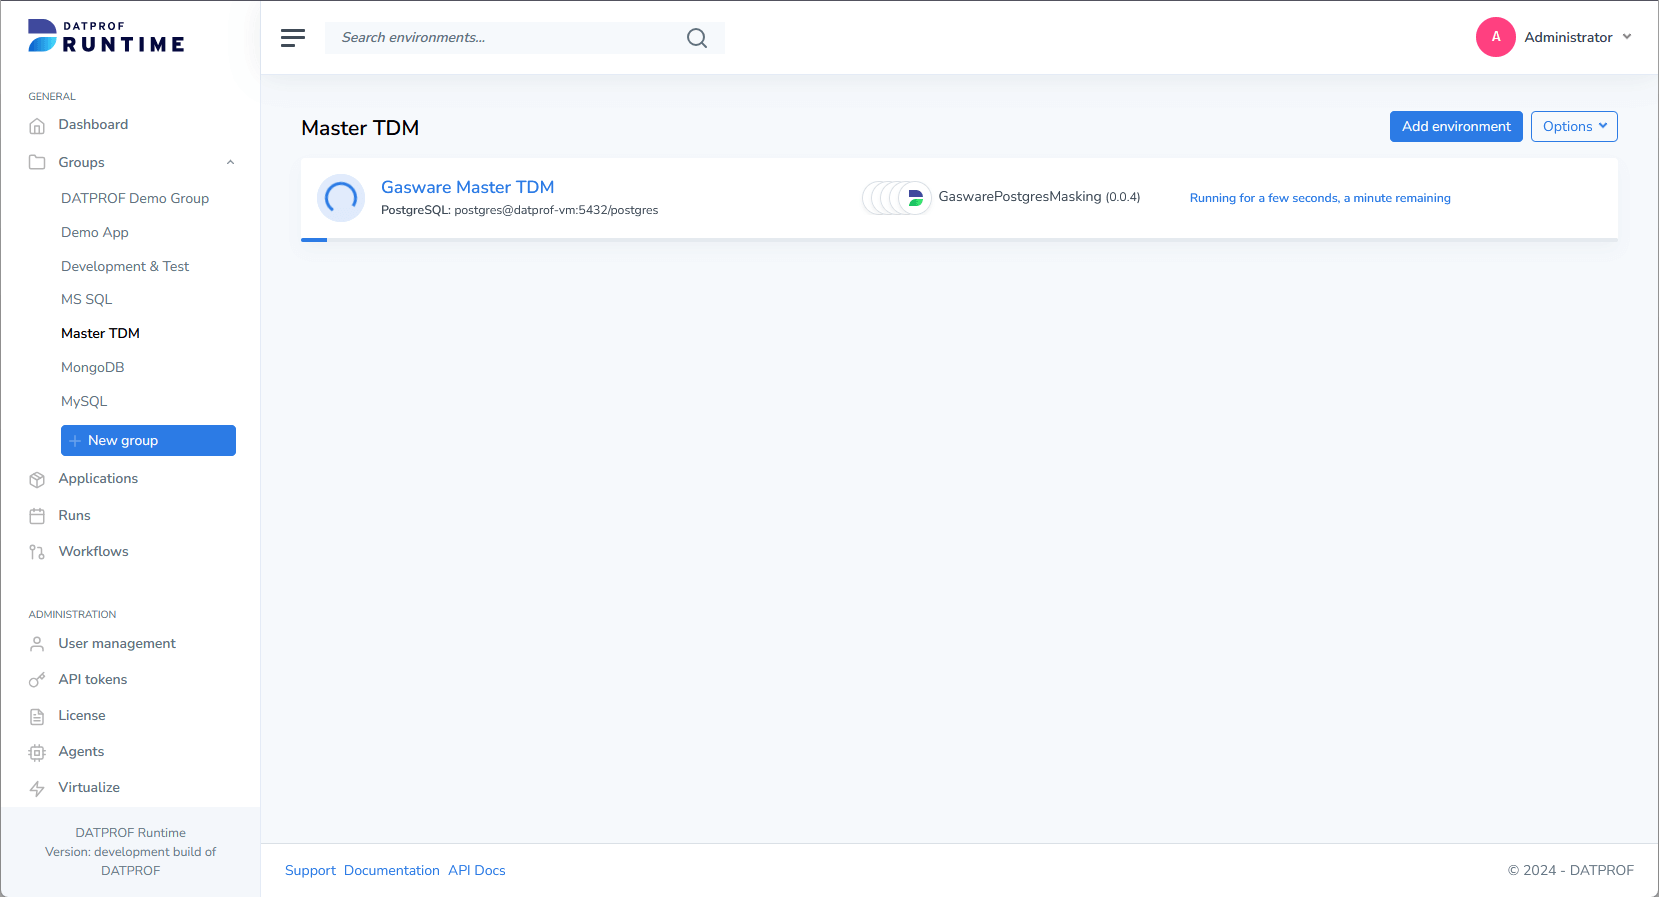Select the MongoDB group
The height and width of the screenshot is (897, 1659).
93,368
